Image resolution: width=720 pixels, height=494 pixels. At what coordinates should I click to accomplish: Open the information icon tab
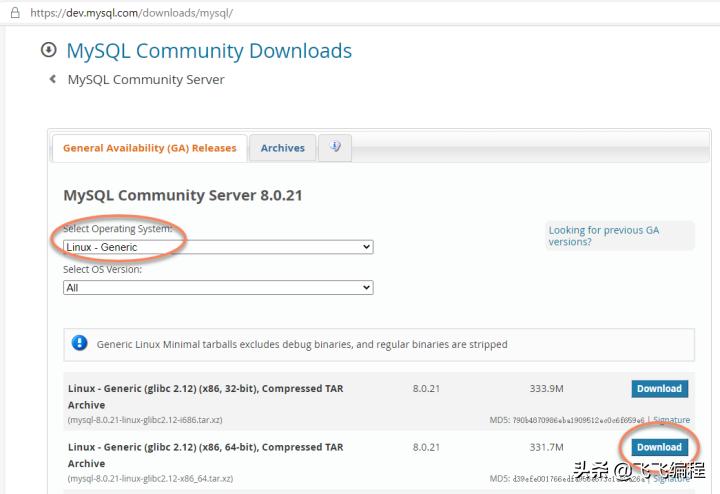point(335,147)
